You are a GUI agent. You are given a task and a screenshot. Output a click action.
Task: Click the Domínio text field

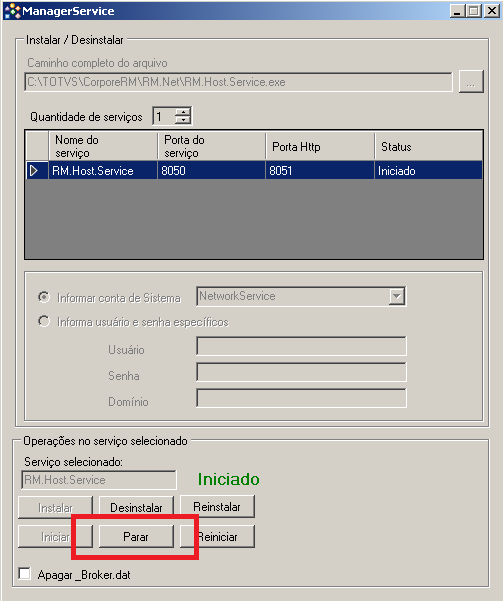pos(301,398)
